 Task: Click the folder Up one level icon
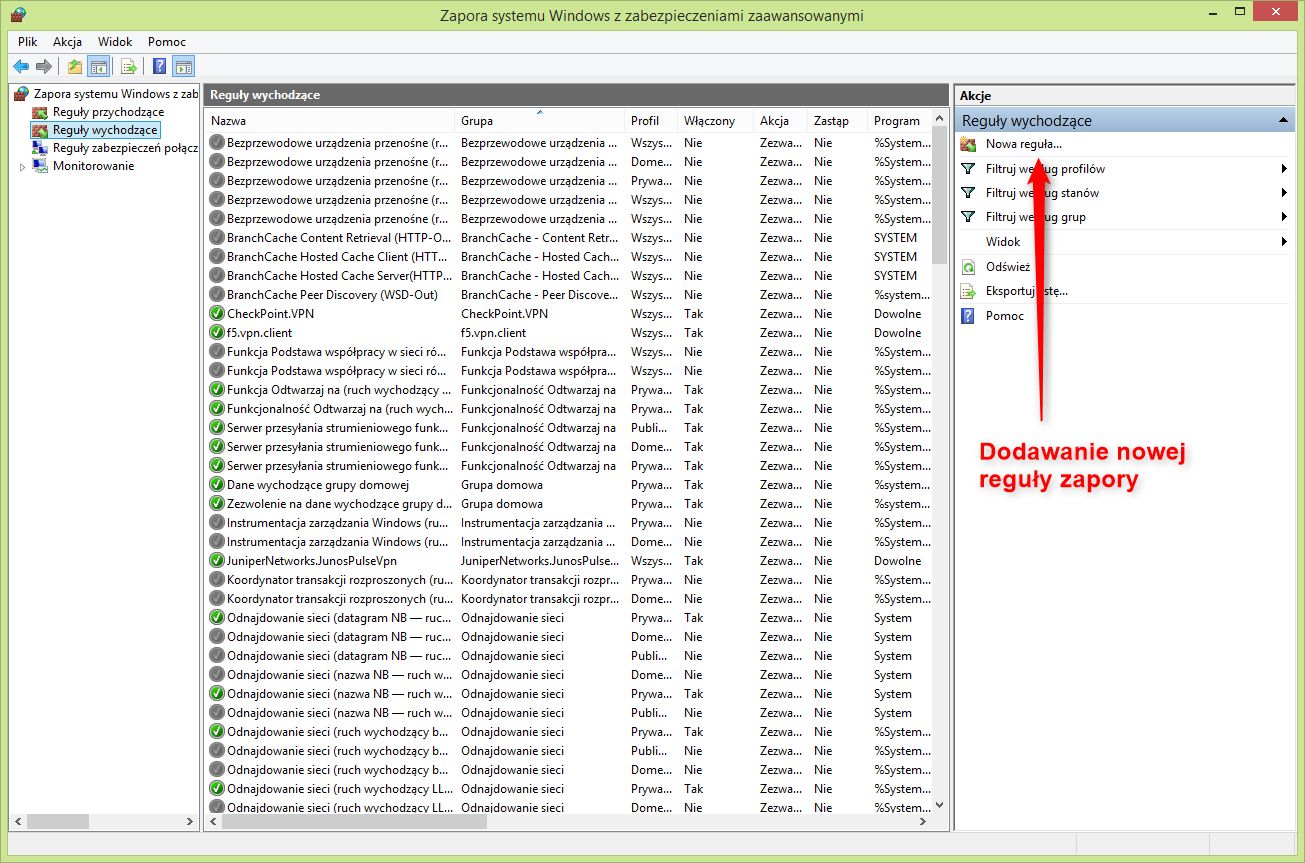75,67
